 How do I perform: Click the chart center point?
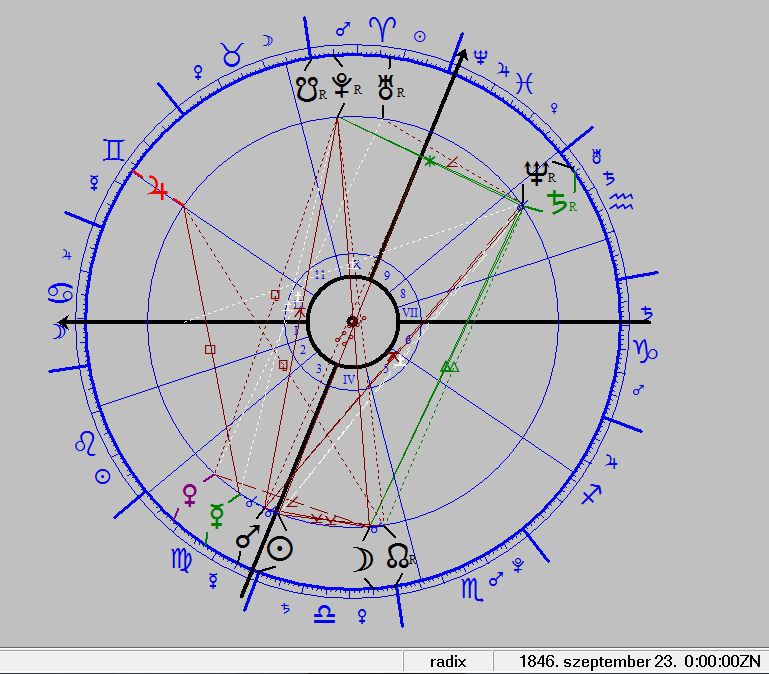(x=351, y=321)
